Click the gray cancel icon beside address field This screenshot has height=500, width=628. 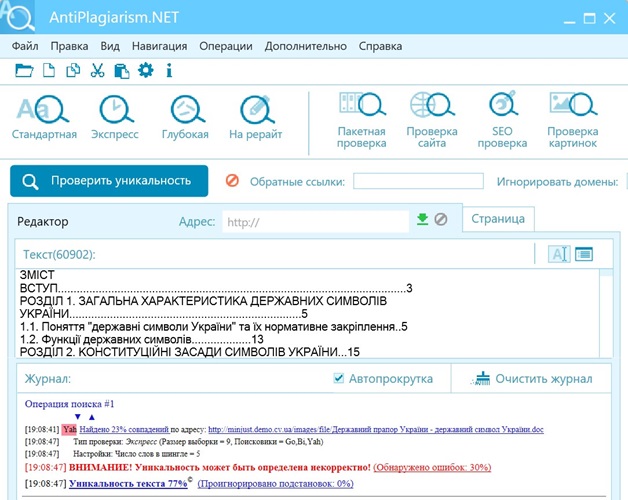coord(441,219)
